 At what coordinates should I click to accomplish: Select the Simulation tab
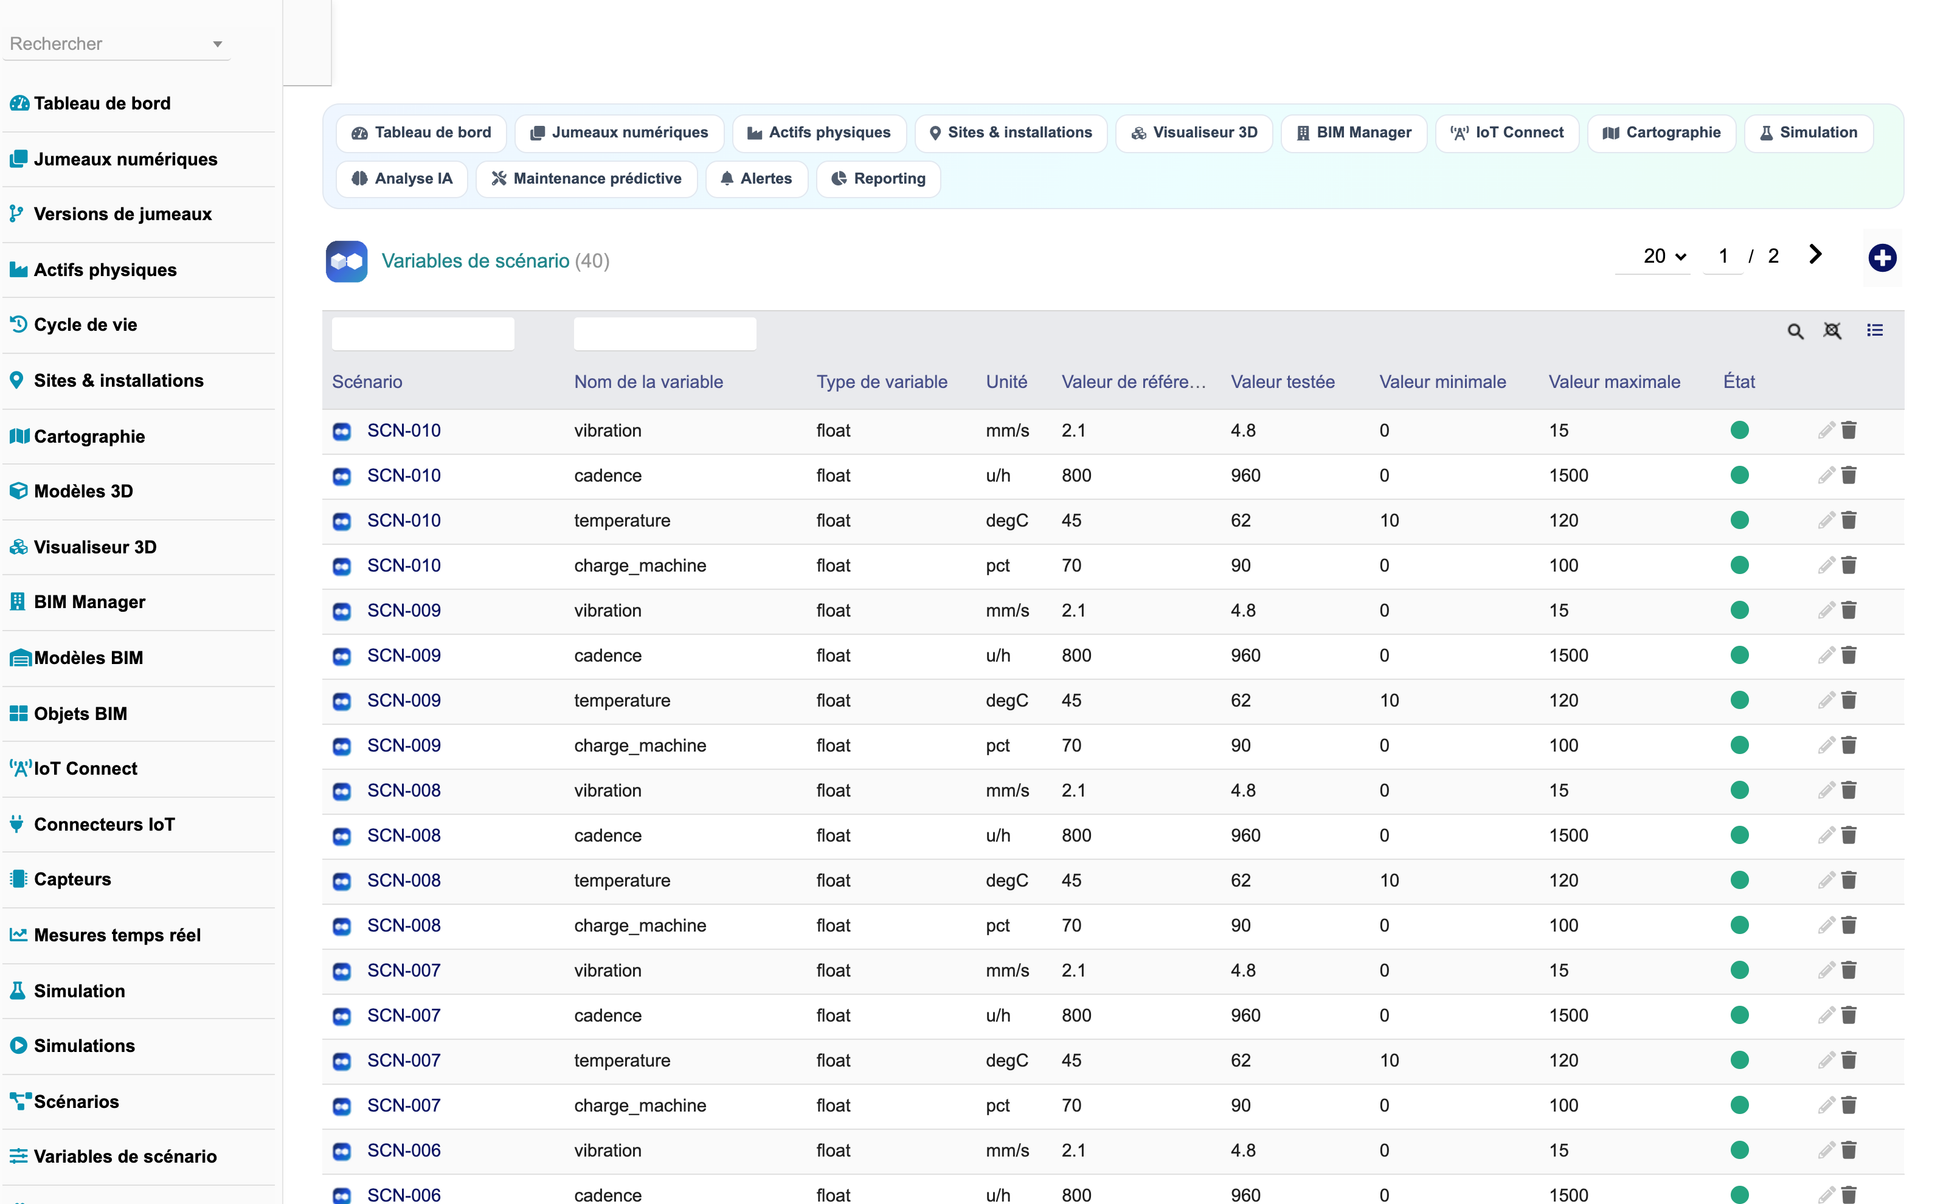coord(1808,133)
